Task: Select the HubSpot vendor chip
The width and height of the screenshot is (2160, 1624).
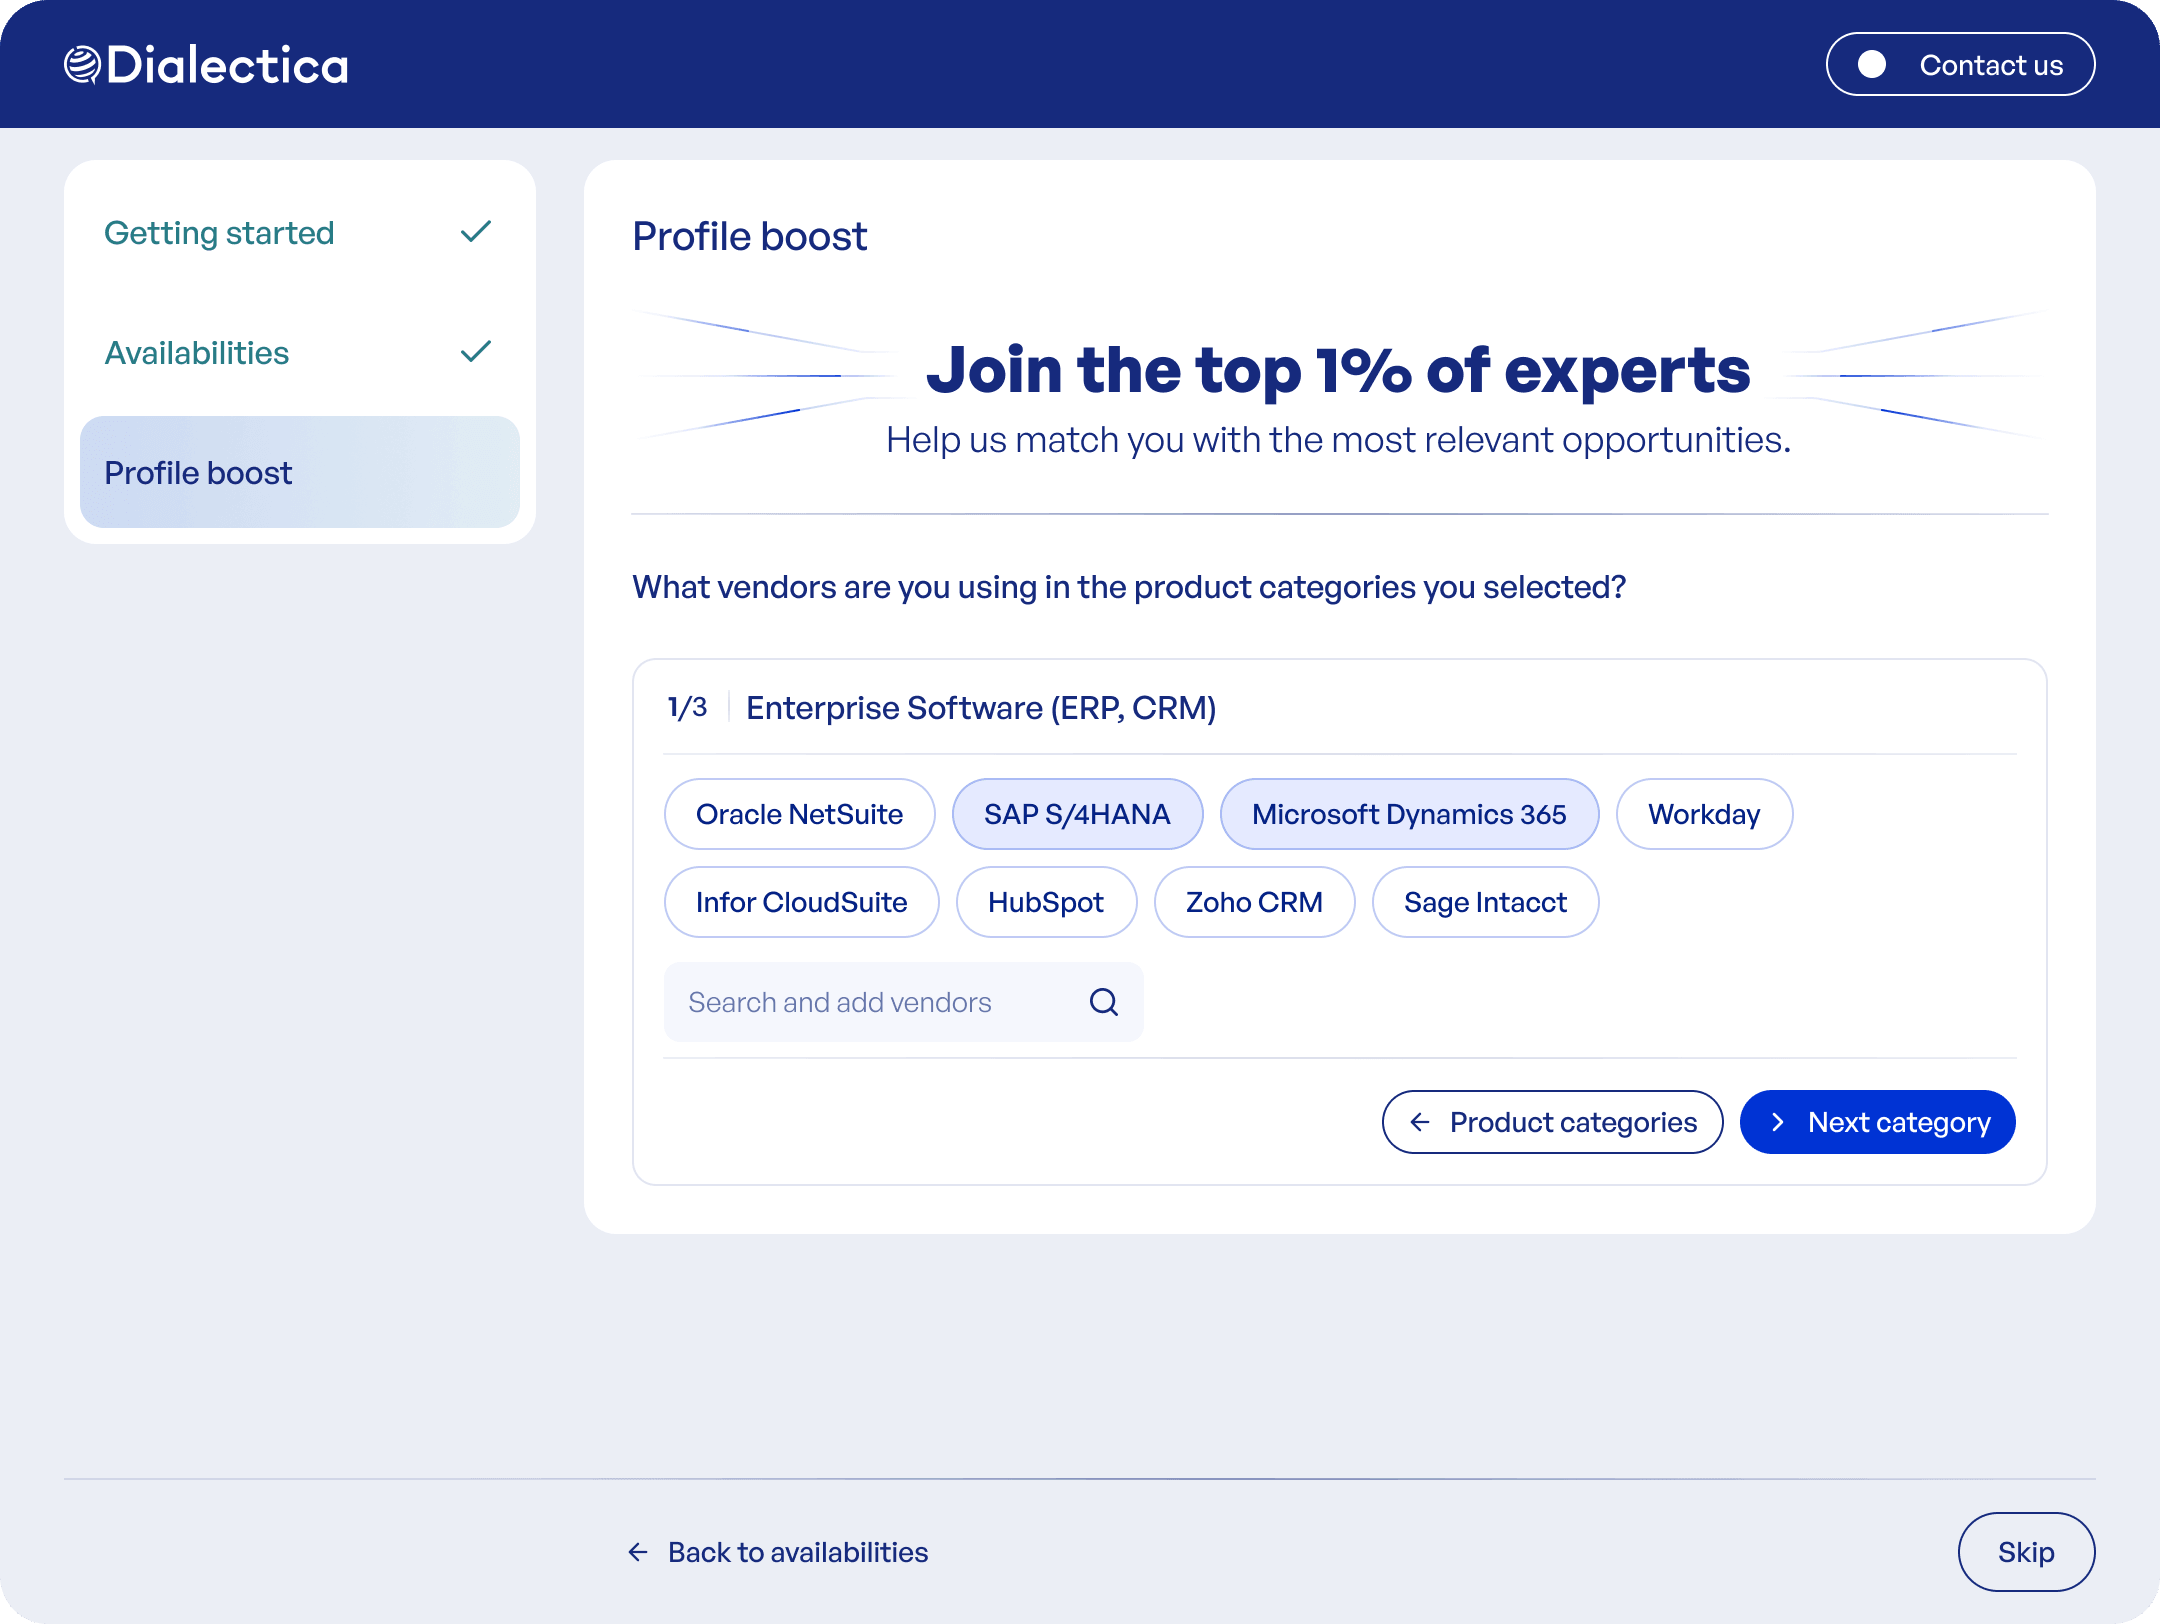Action: tap(1046, 902)
